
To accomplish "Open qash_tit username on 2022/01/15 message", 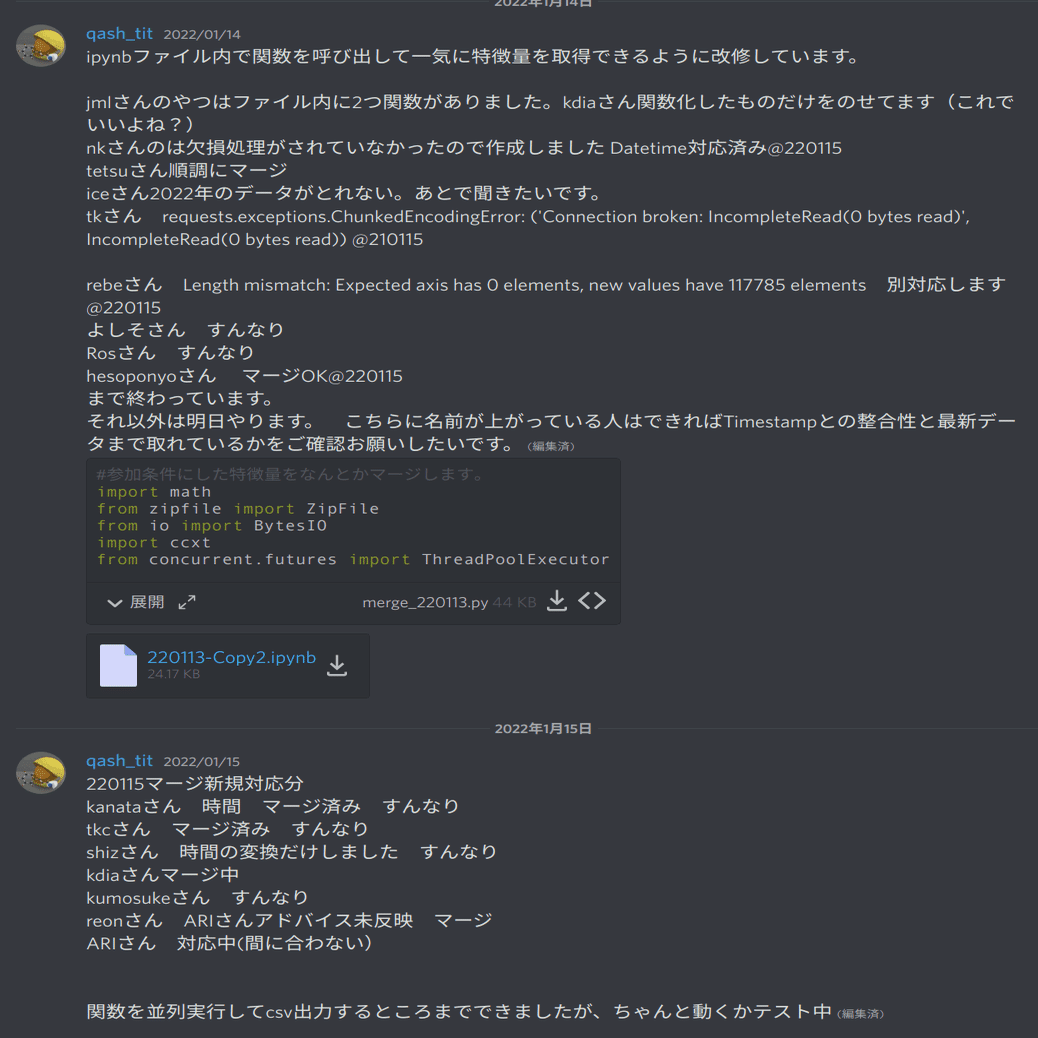I will [x=119, y=761].
